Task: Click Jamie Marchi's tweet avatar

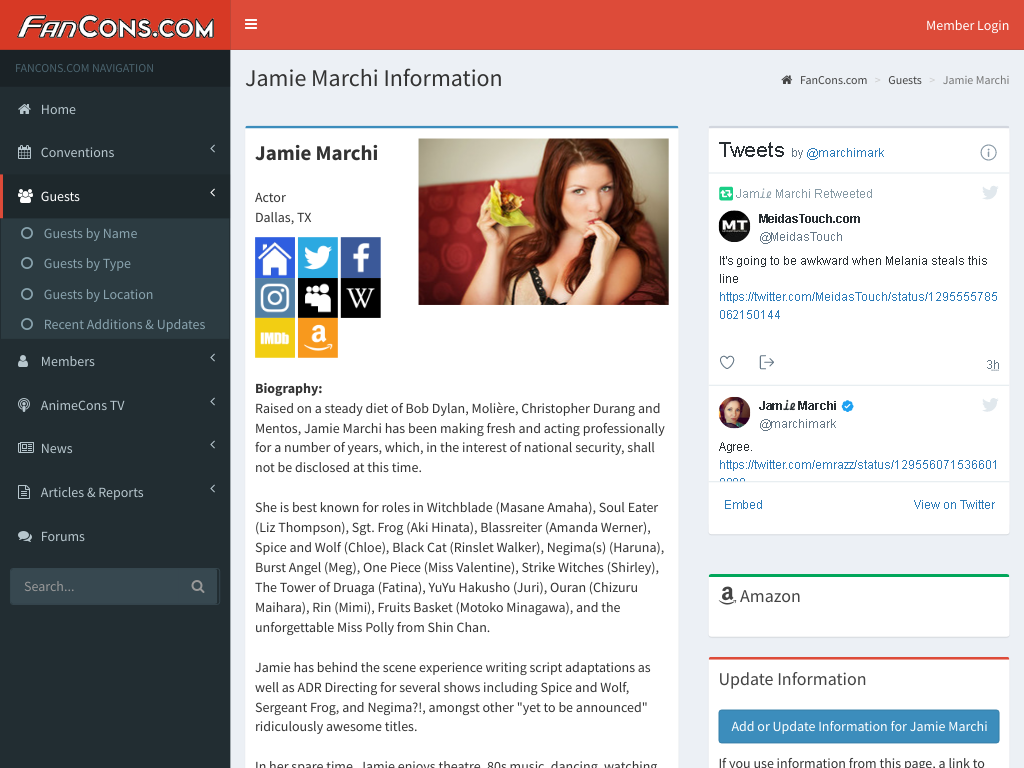Action: pyautogui.click(x=735, y=413)
